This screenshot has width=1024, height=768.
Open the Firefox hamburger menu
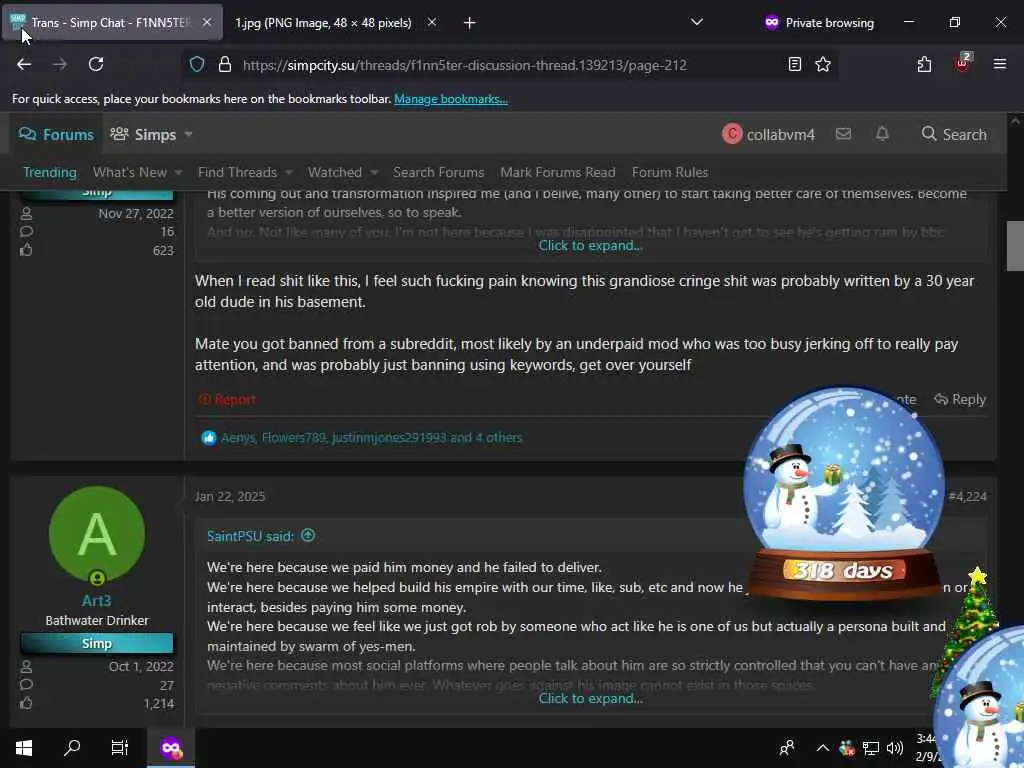(1000, 64)
